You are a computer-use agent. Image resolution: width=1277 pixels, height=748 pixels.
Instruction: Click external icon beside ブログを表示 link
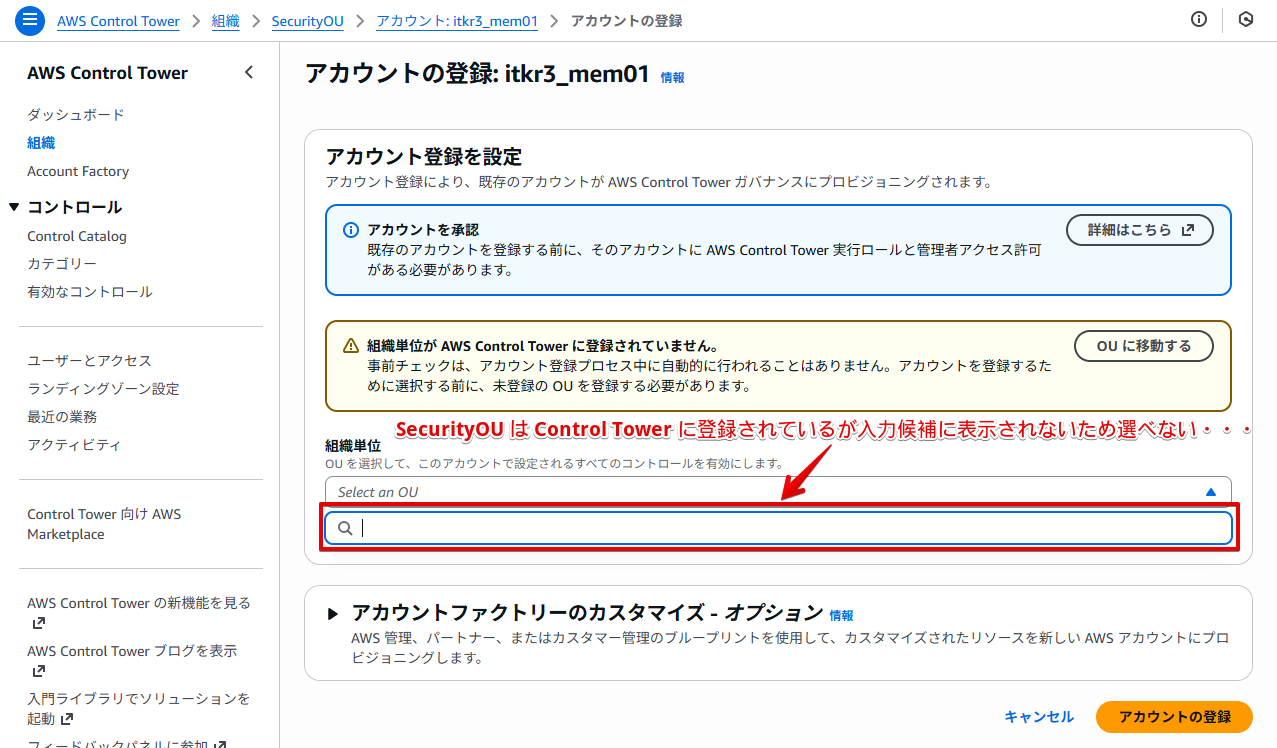(x=39, y=671)
